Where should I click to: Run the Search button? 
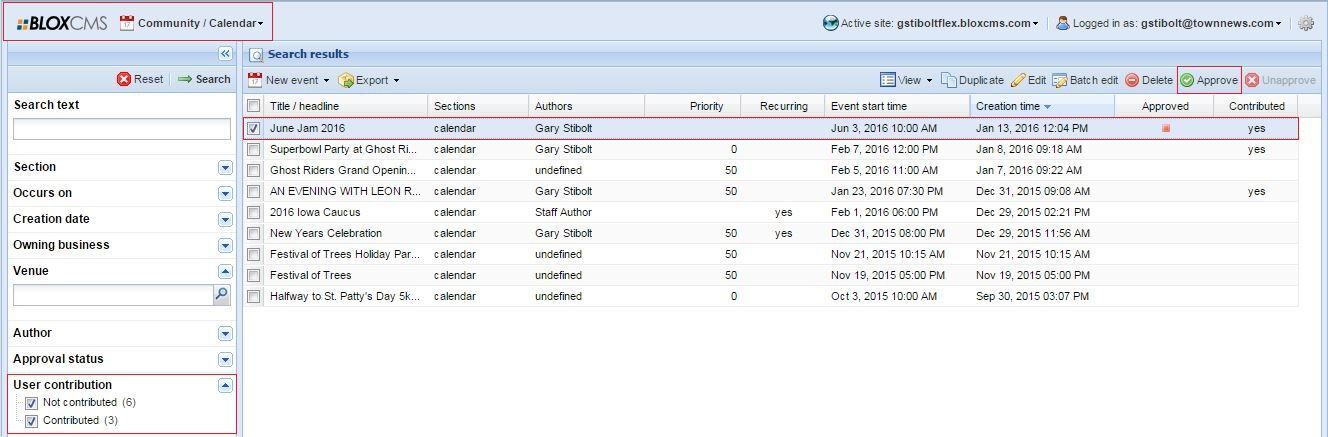[204, 79]
